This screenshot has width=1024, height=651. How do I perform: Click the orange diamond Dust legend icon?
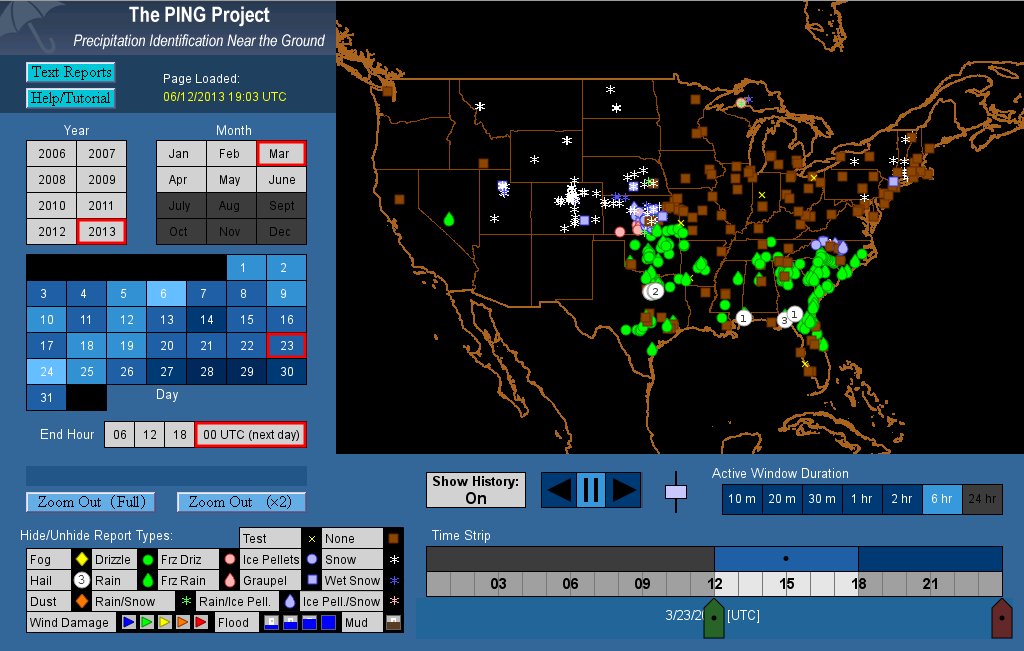(x=81, y=601)
